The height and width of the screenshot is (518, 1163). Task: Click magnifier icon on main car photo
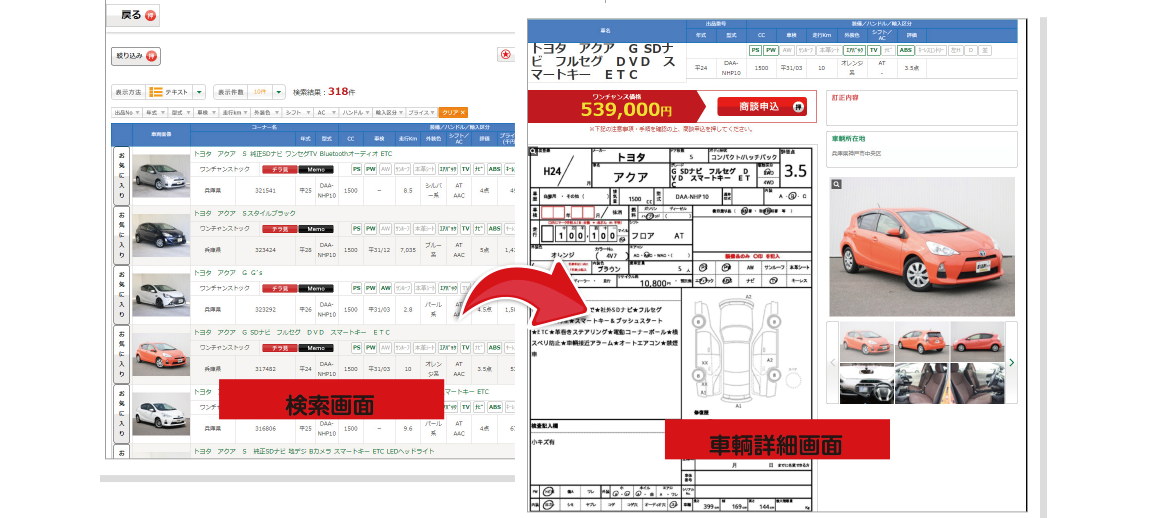click(x=836, y=183)
